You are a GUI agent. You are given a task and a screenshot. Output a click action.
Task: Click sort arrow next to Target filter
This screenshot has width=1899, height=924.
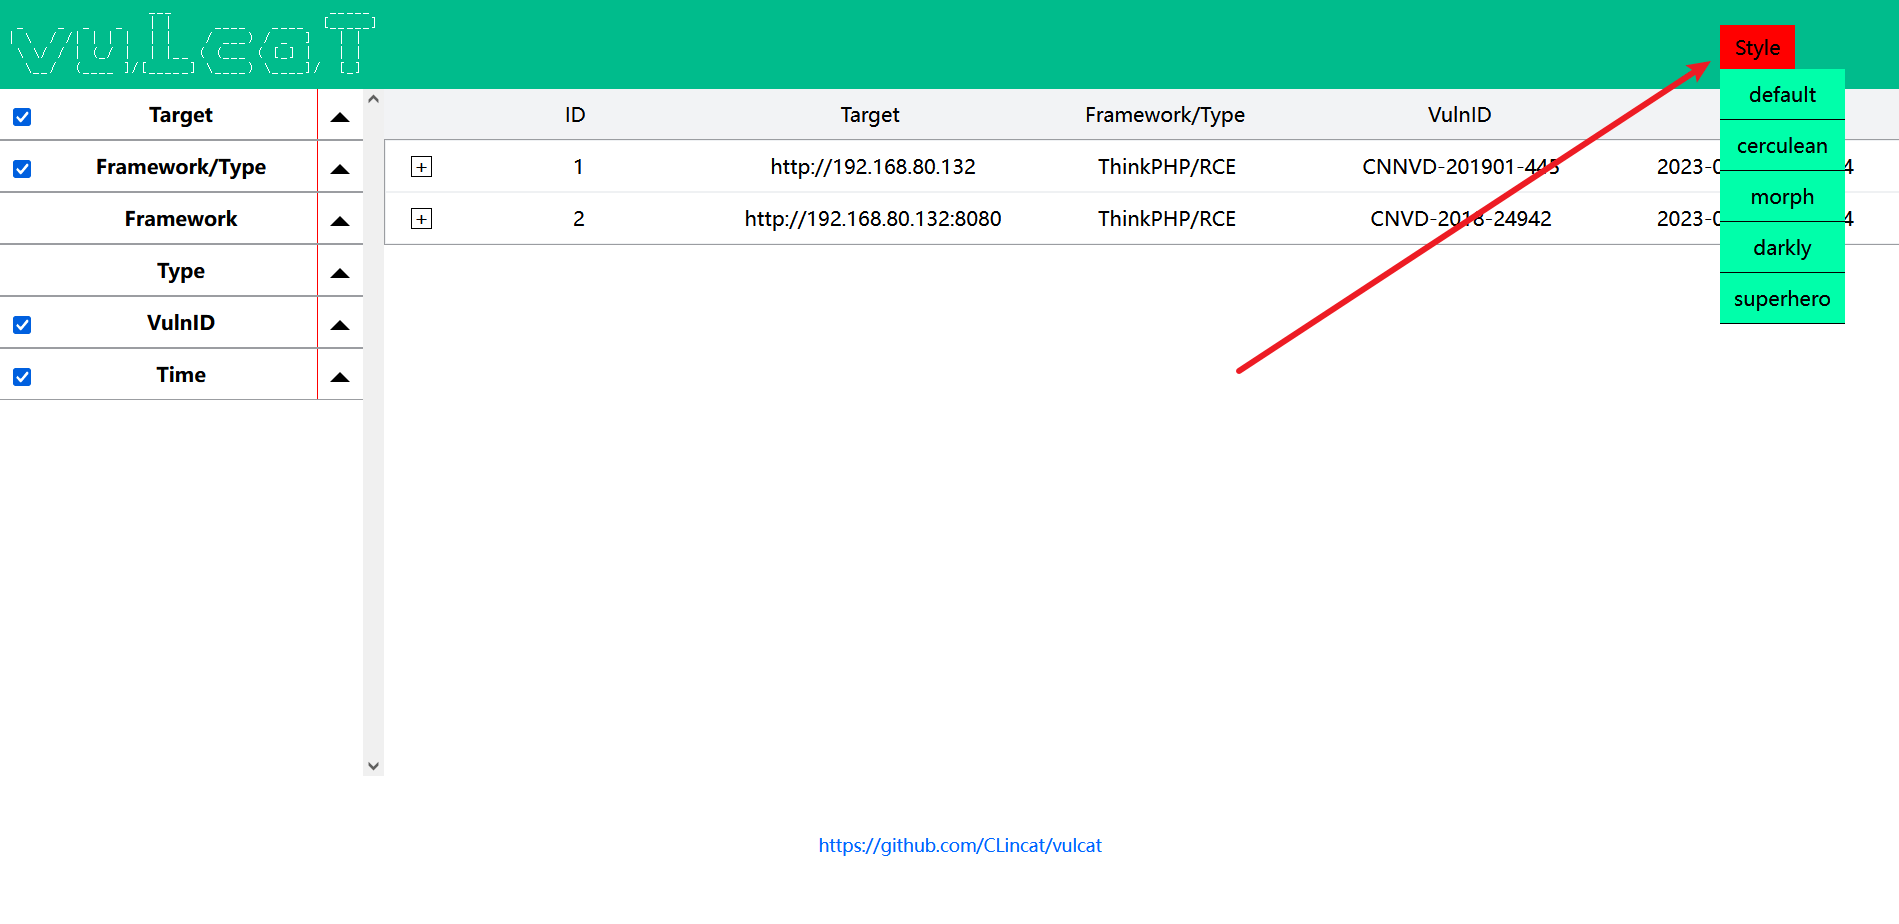coord(340,116)
